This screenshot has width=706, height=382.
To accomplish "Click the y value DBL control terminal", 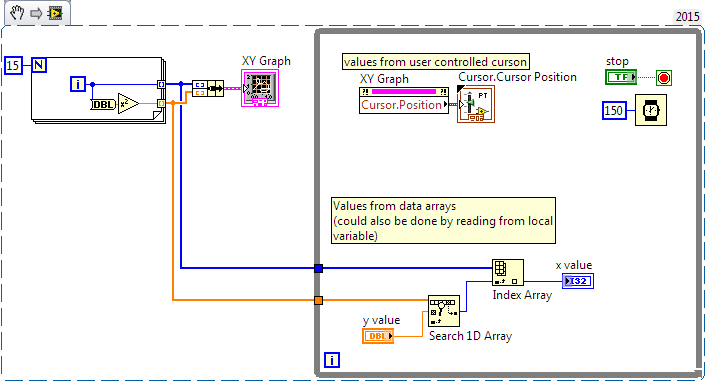I will point(378,336).
